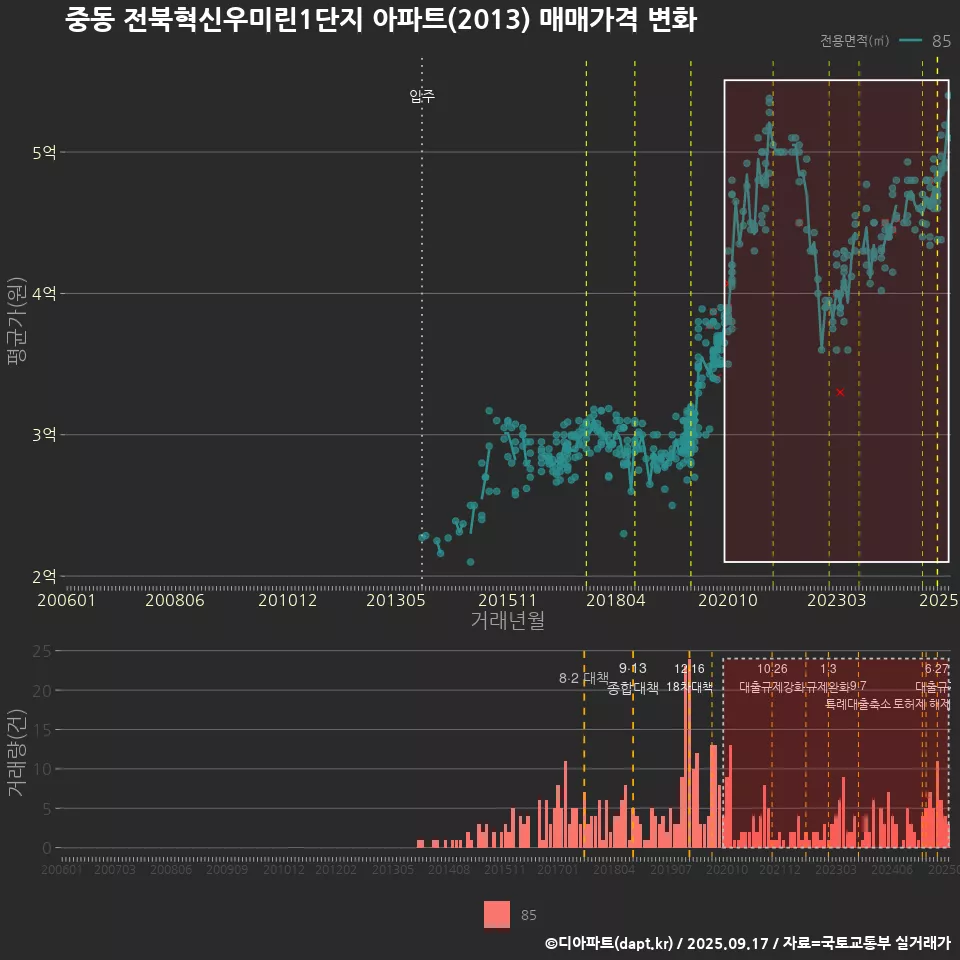Click the 규제완화 annotation label
Viewport: 960px width, 960px height.
[828, 687]
